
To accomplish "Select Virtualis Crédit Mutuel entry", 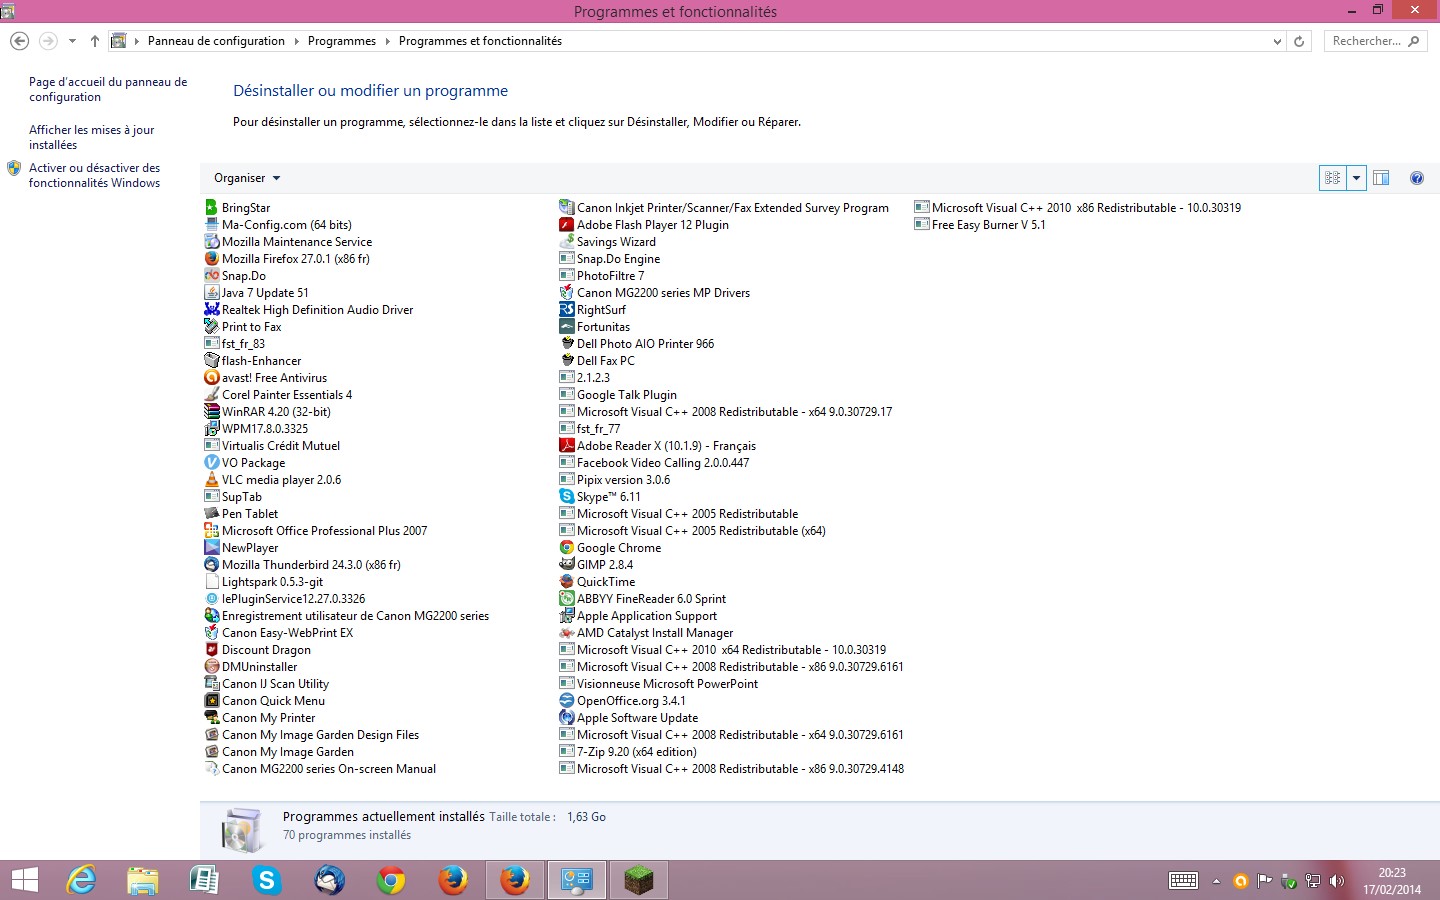I will tap(281, 446).
